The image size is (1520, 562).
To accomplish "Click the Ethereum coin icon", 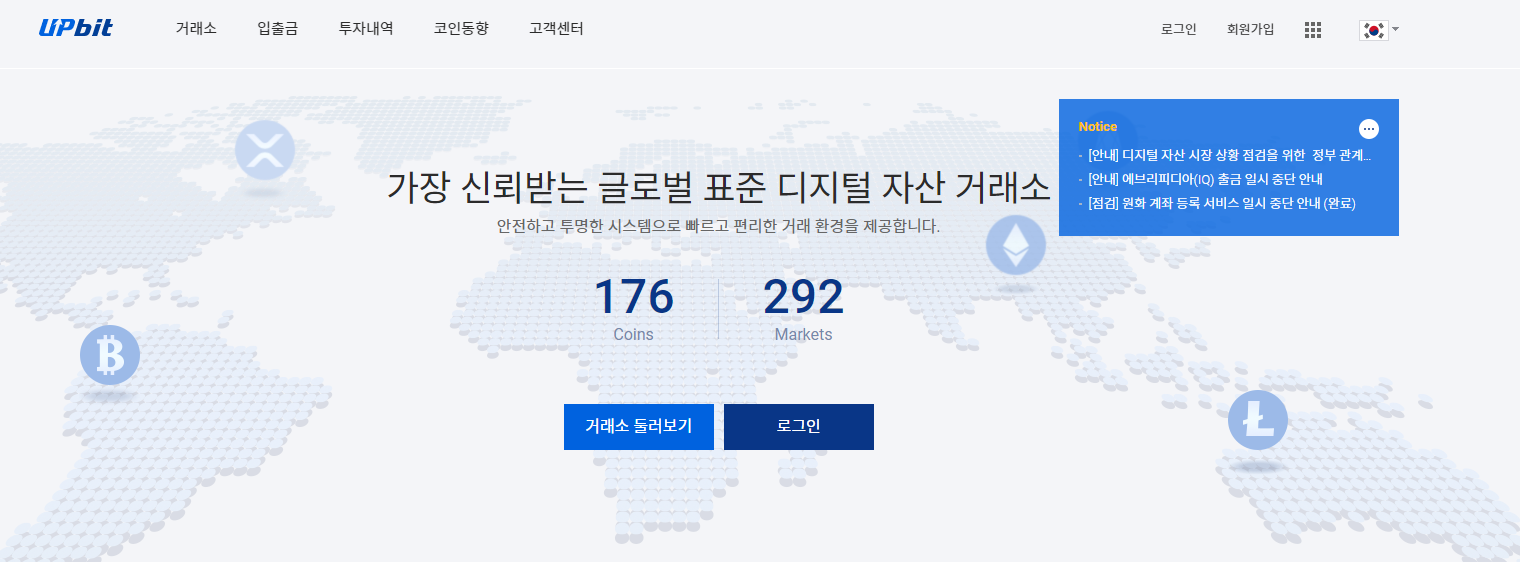I will 1016,245.
